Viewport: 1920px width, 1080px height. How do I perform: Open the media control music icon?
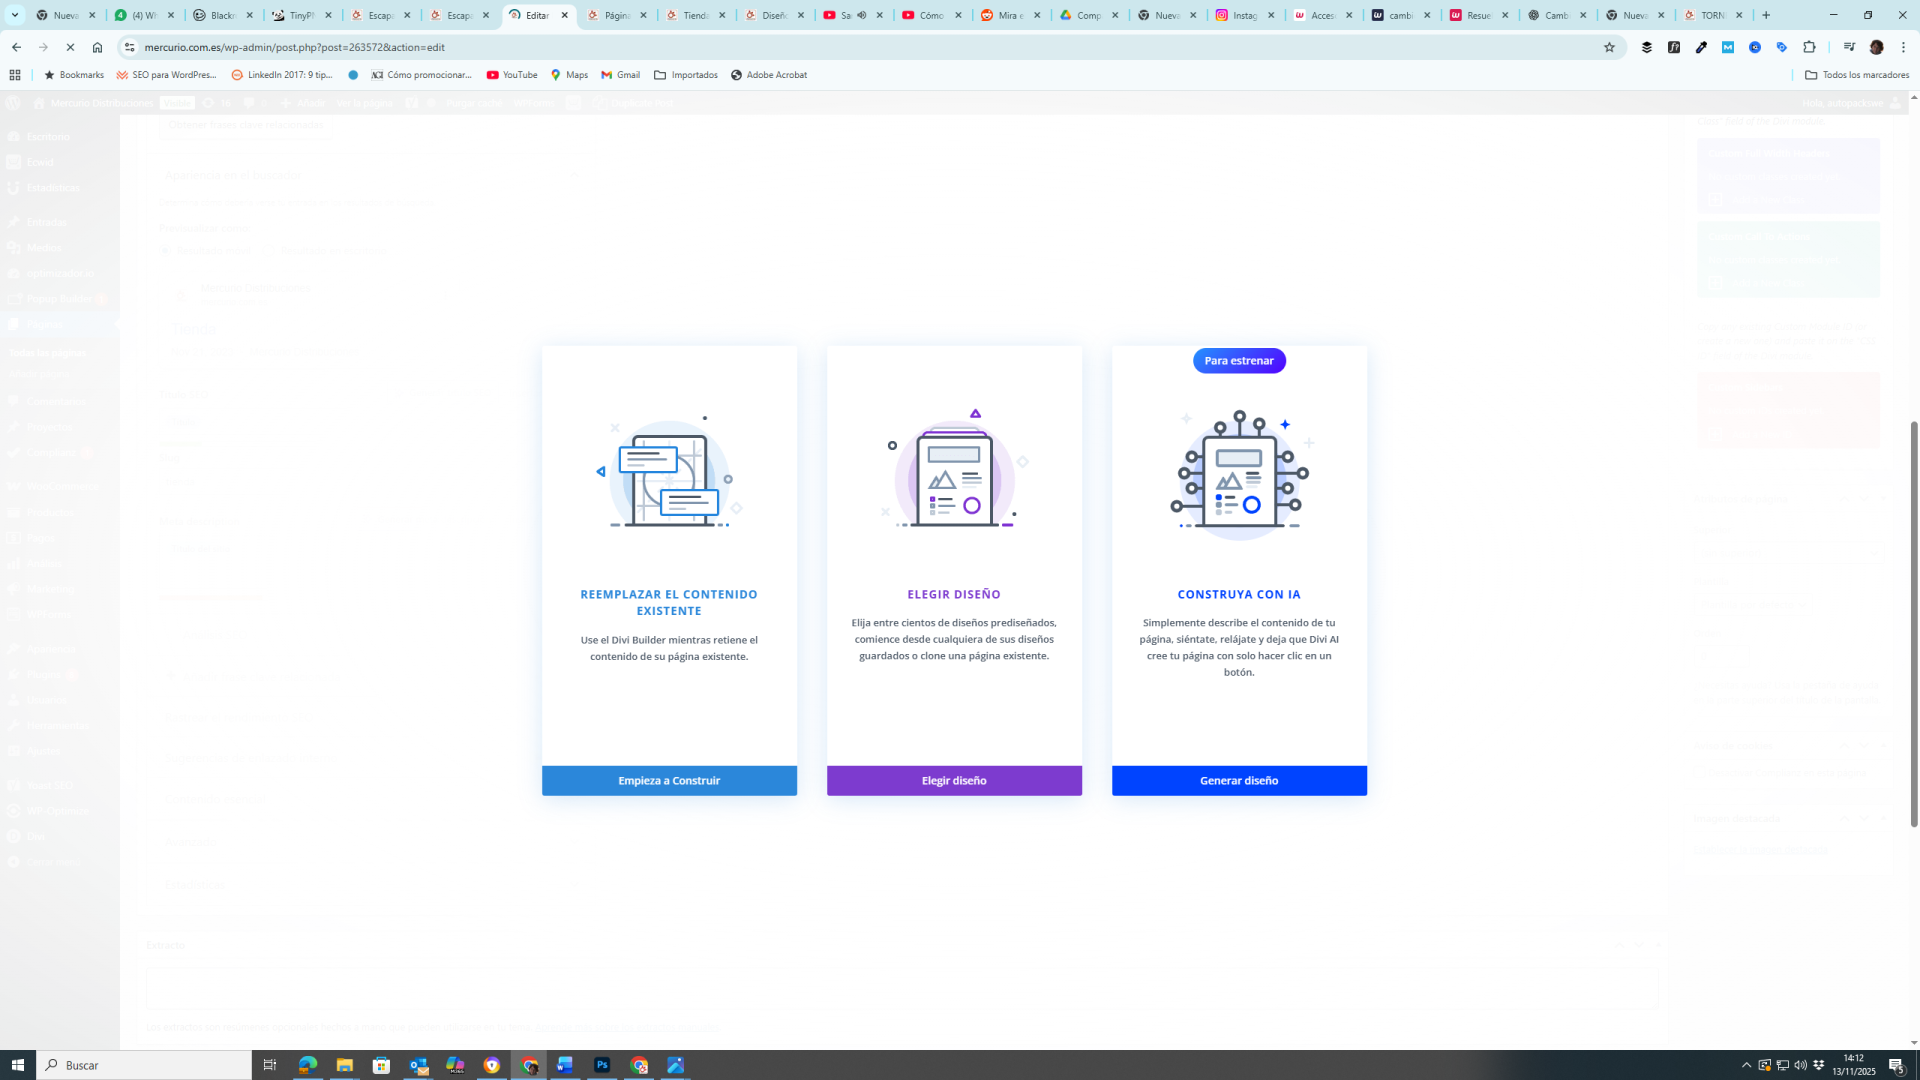[1849, 47]
